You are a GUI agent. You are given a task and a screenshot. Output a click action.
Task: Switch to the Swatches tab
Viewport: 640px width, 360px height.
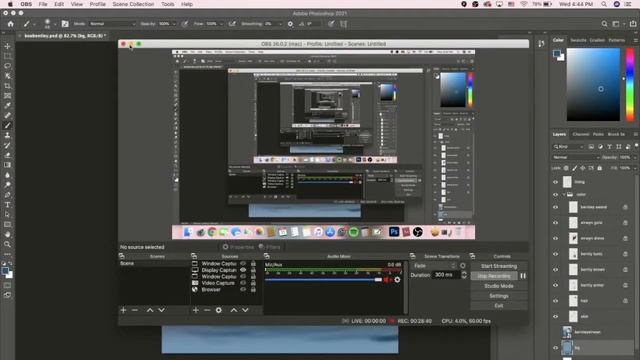tap(578, 40)
